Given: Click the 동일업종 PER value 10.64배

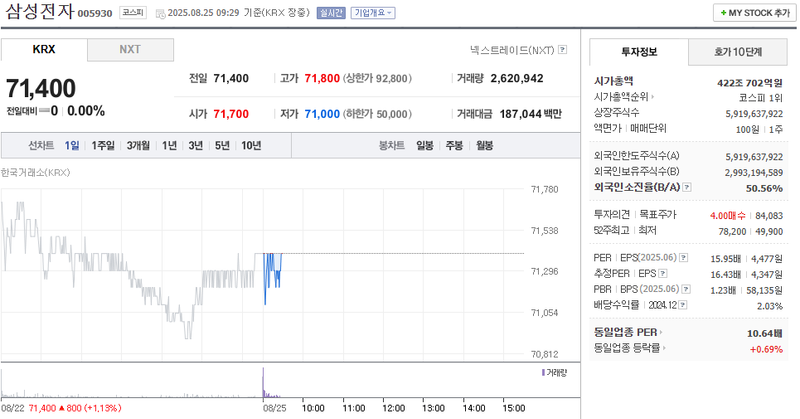Looking at the screenshot, I should (765, 333).
